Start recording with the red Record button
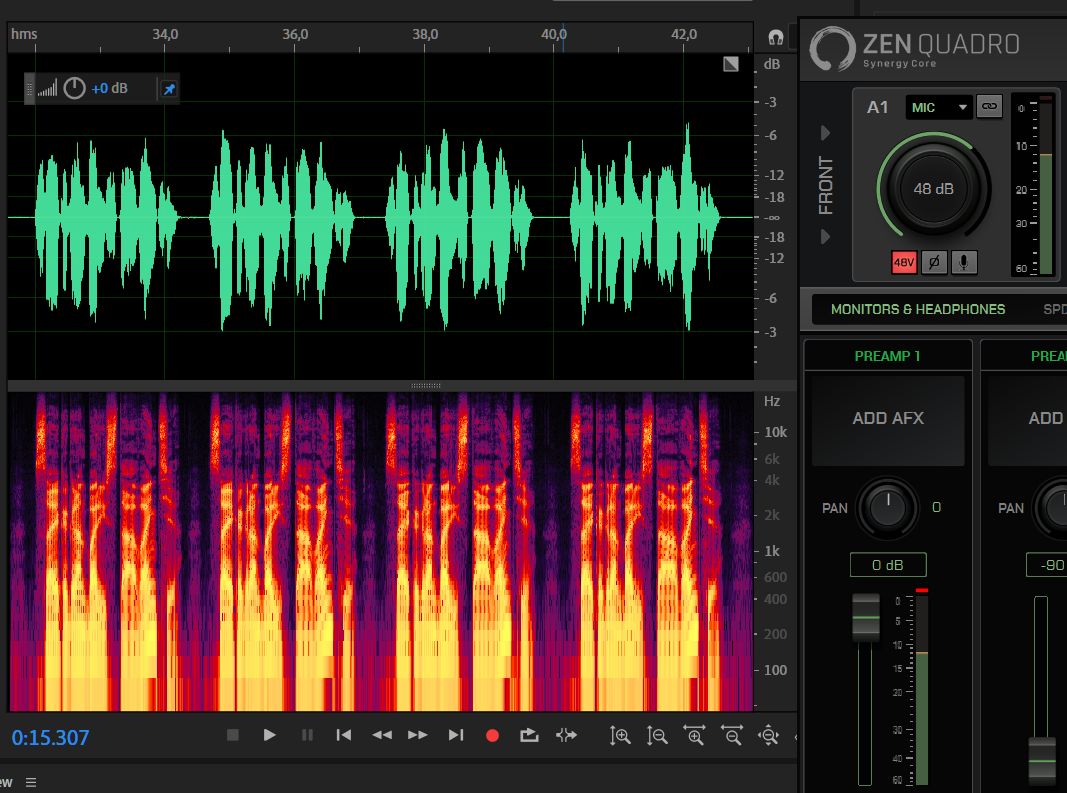The width and height of the screenshot is (1067, 793). point(493,736)
